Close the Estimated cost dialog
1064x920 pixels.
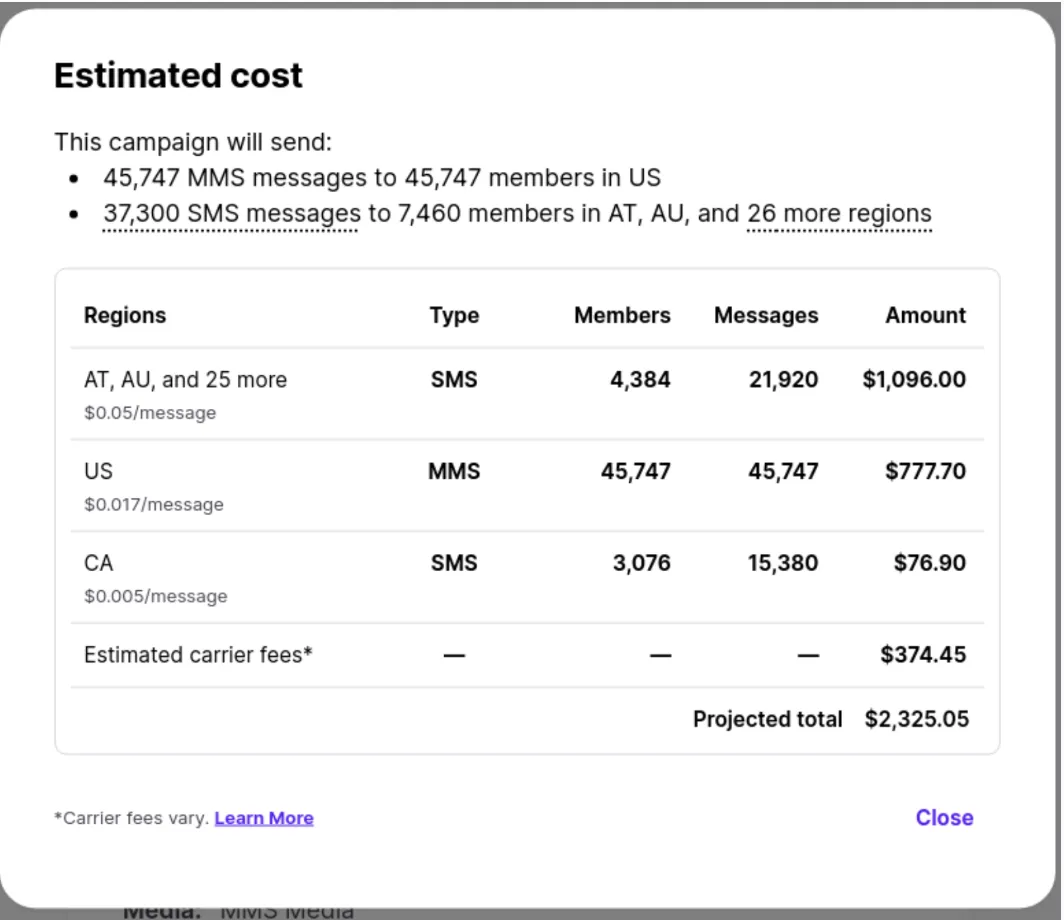click(x=943, y=817)
